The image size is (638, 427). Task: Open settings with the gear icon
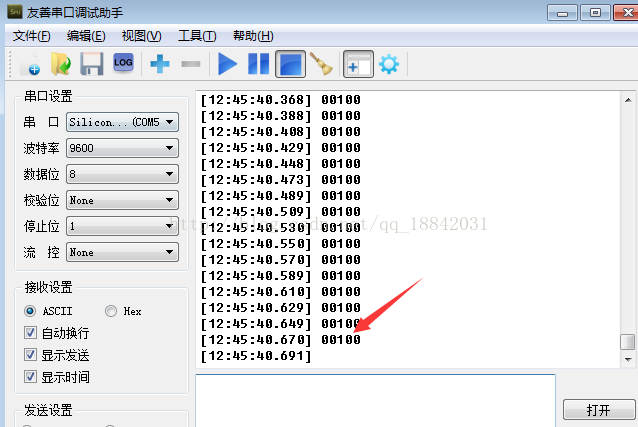389,64
